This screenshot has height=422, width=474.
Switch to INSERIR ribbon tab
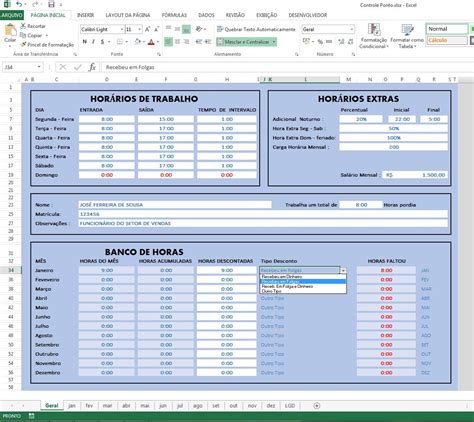coord(85,15)
